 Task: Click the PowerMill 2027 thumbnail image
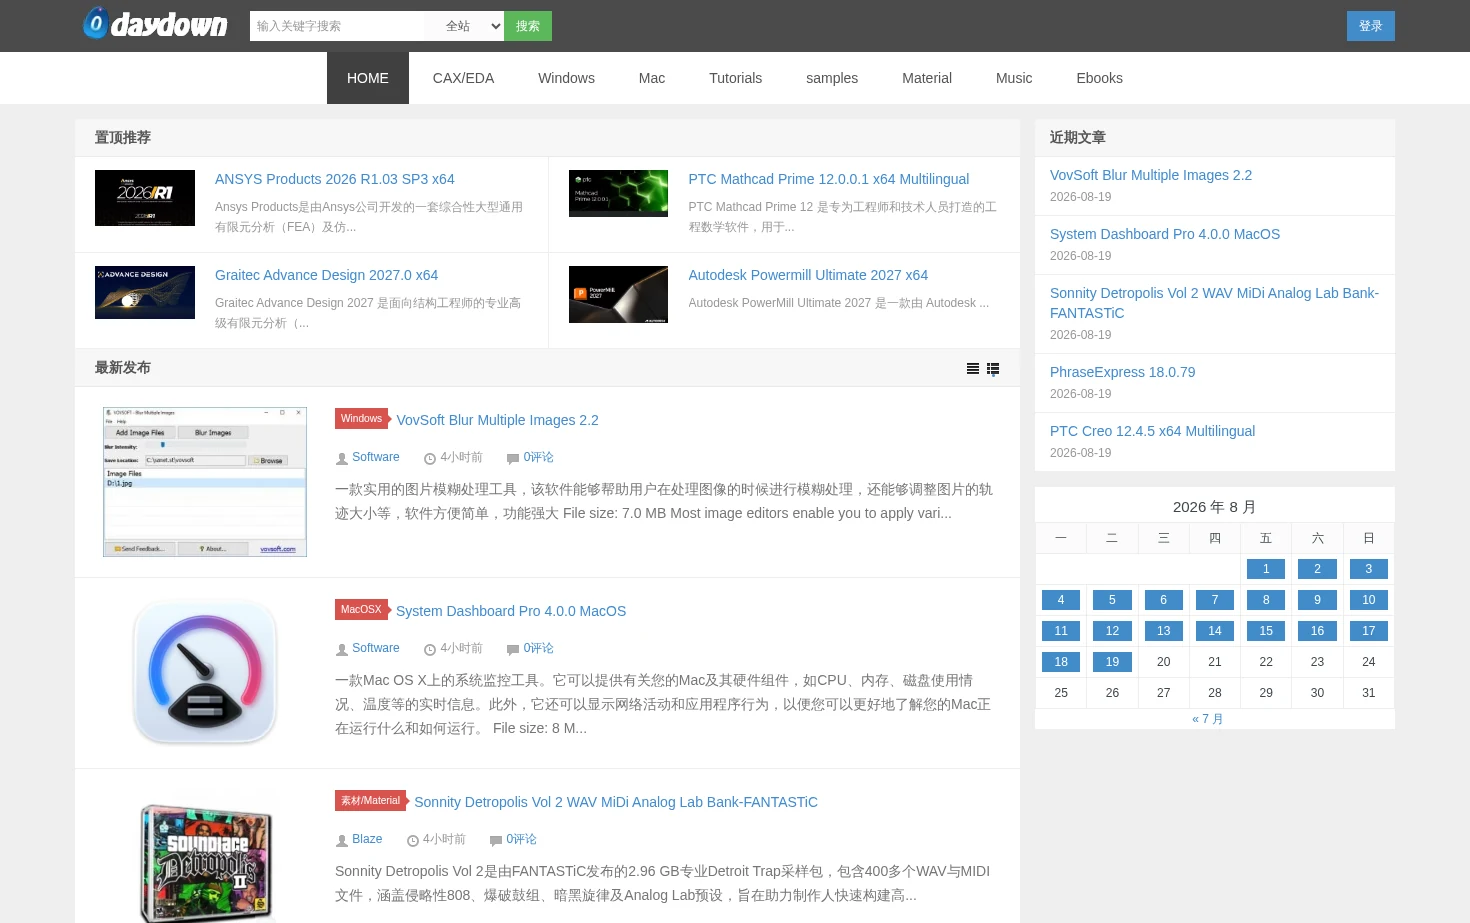(618, 294)
